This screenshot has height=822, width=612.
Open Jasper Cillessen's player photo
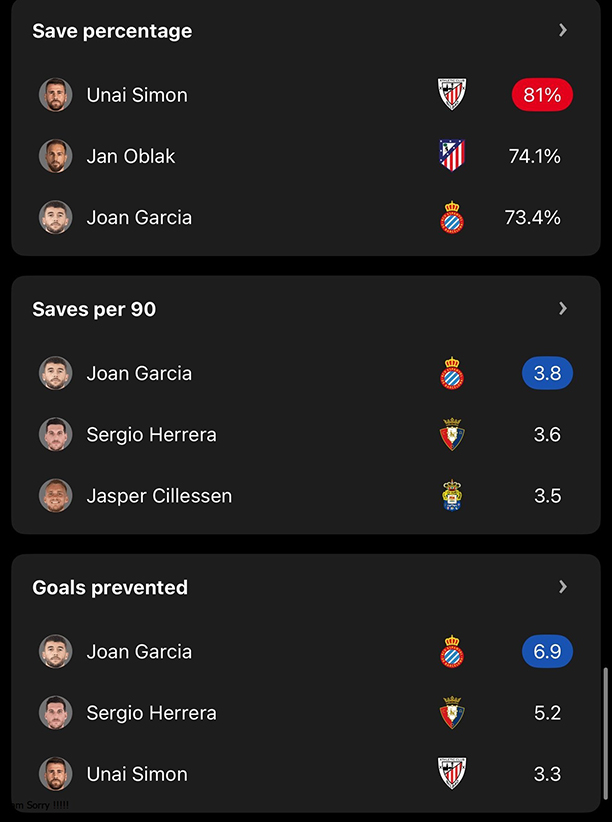point(56,495)
